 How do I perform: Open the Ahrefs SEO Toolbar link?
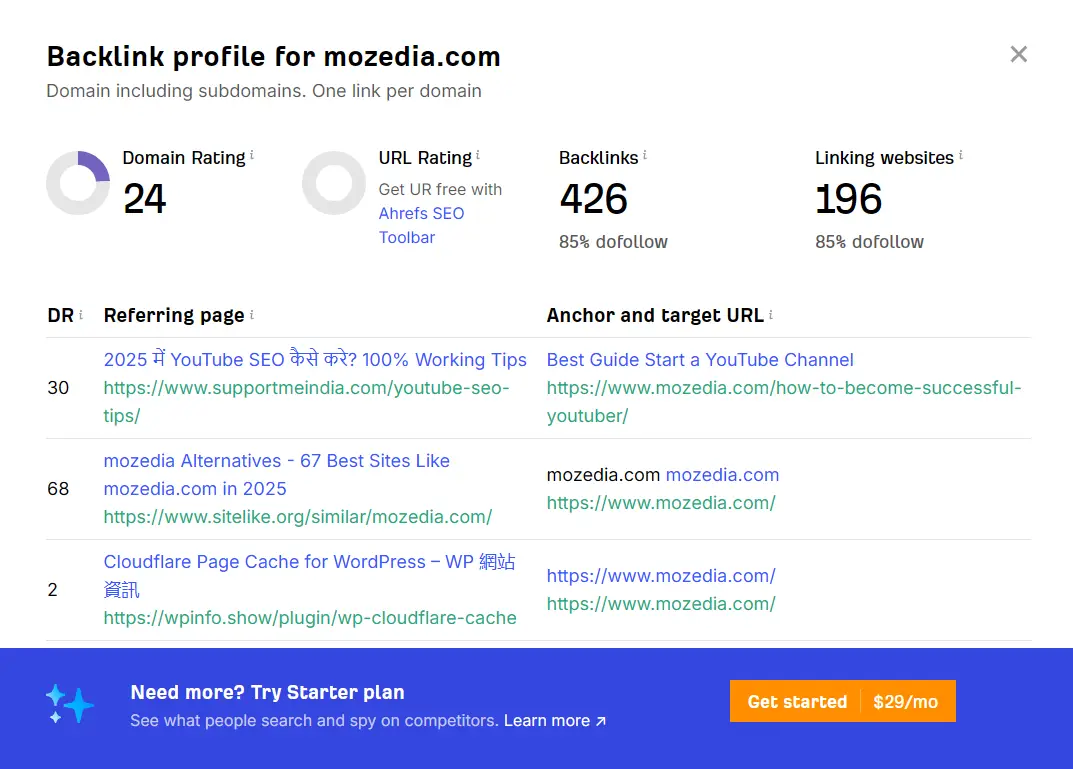pyautogui.click(x=421, y=213)
